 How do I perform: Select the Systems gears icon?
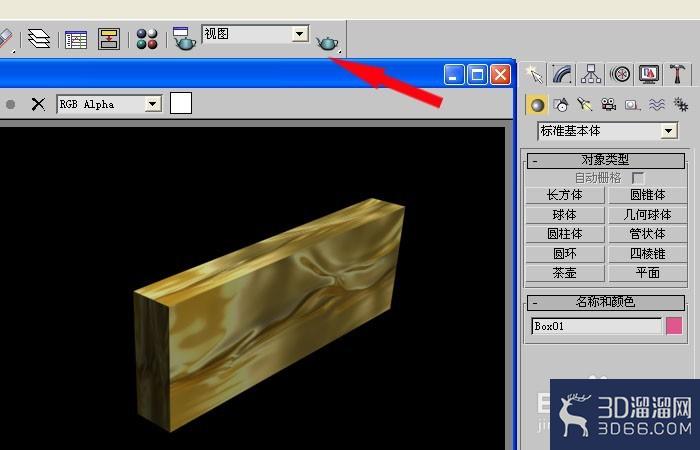680,105
